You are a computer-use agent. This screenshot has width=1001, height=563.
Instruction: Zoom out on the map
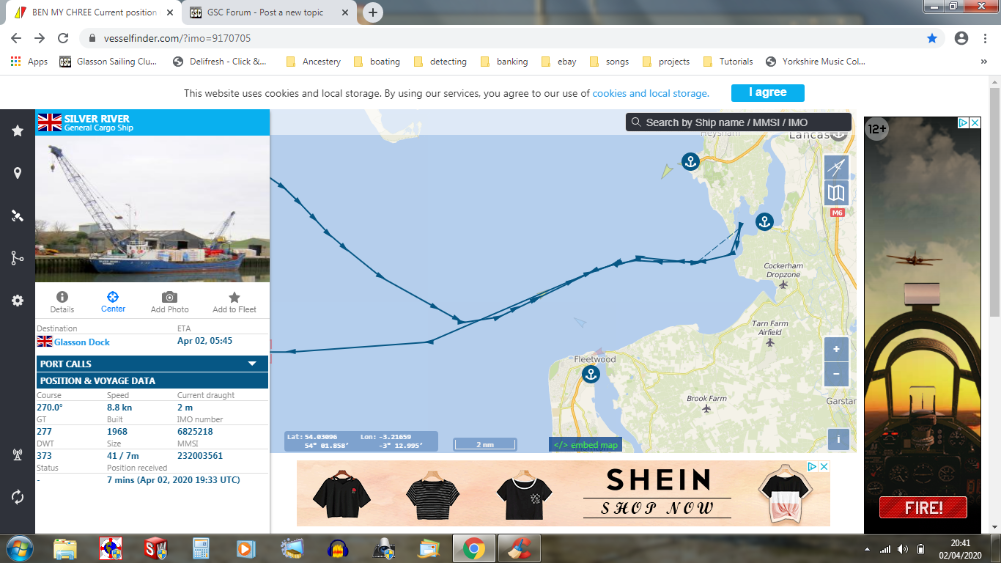[836, 375]
